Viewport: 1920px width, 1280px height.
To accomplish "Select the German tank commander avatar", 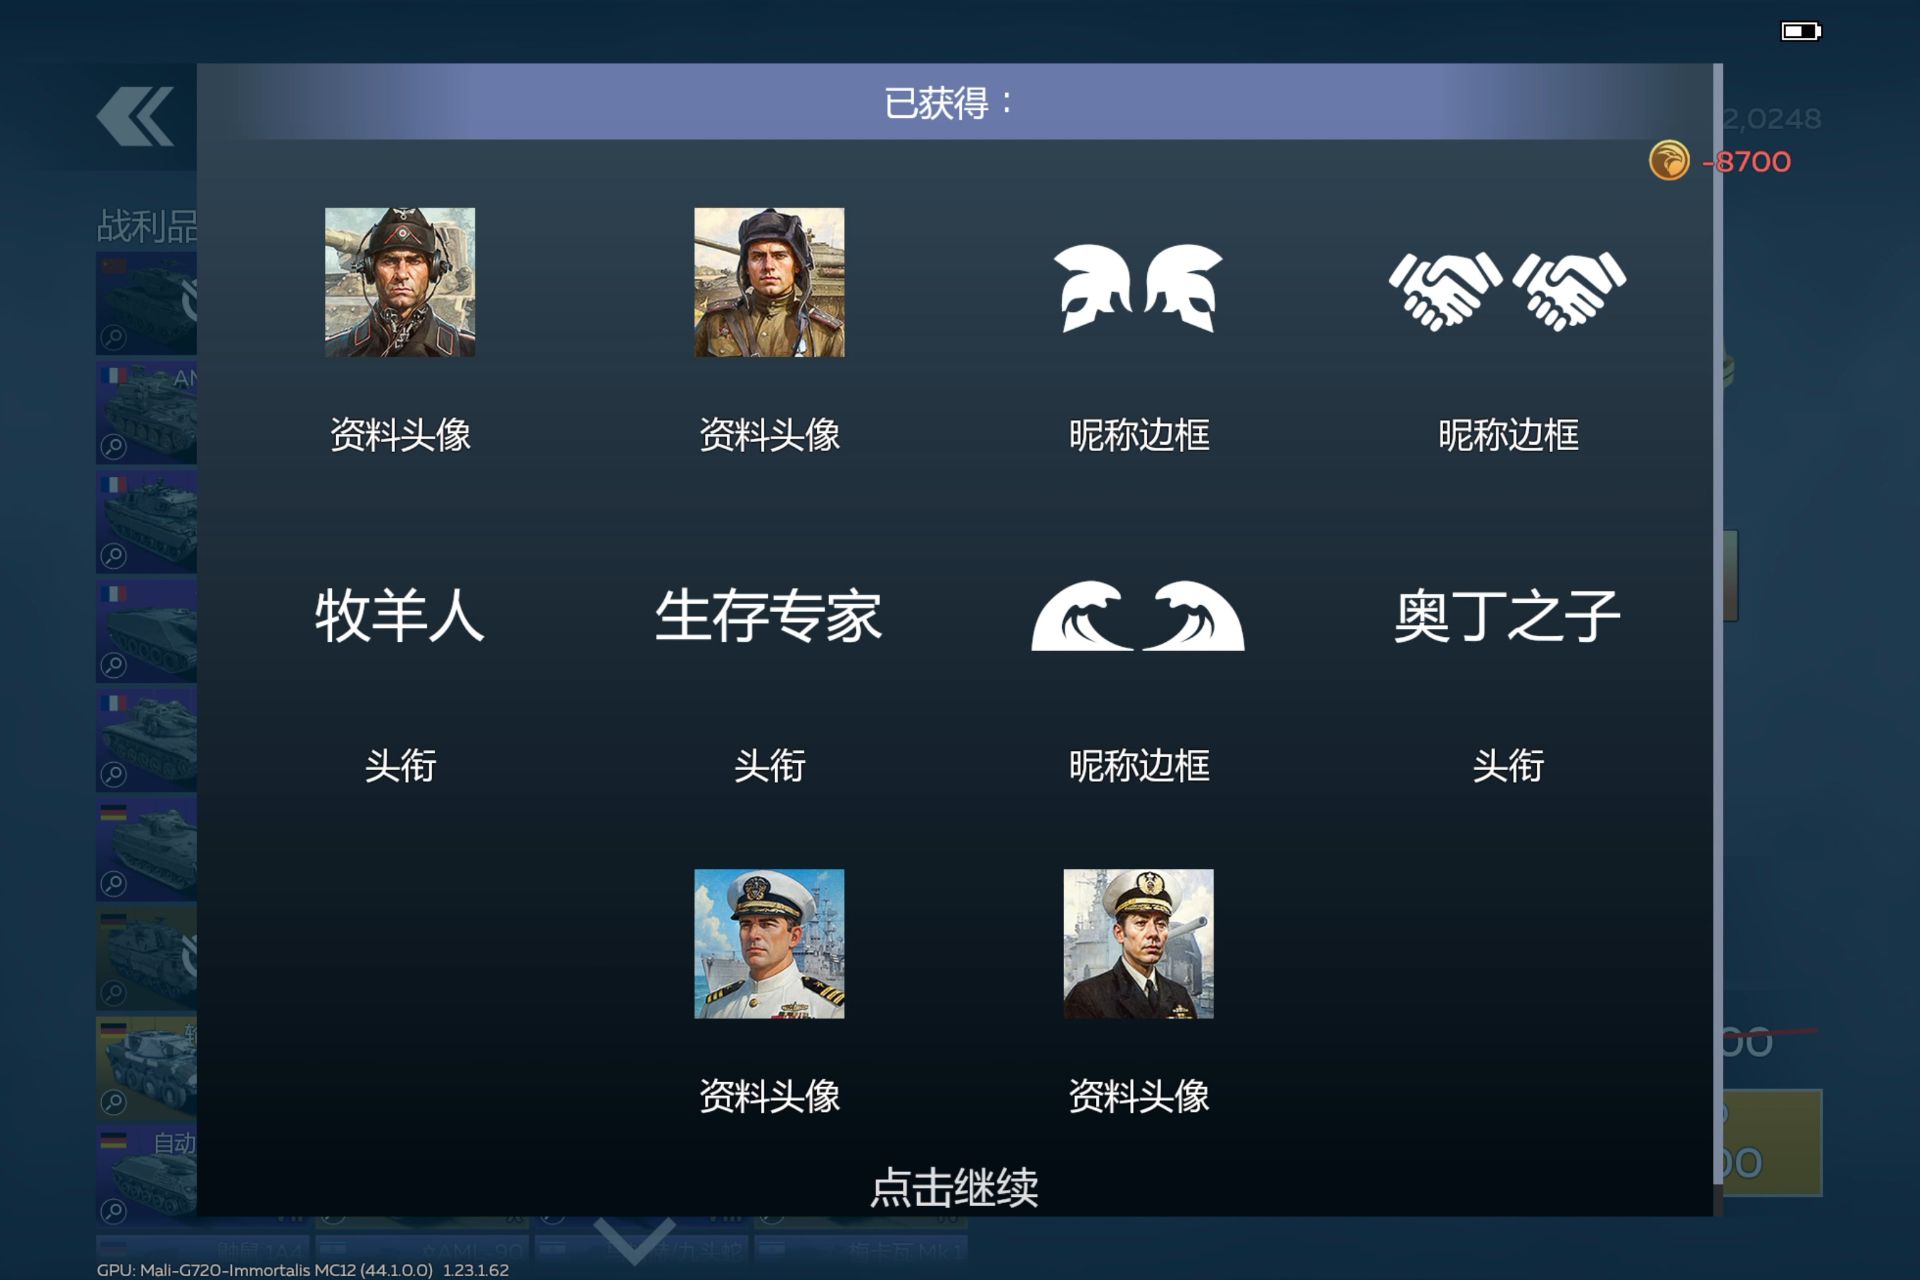I will [400, 282].
